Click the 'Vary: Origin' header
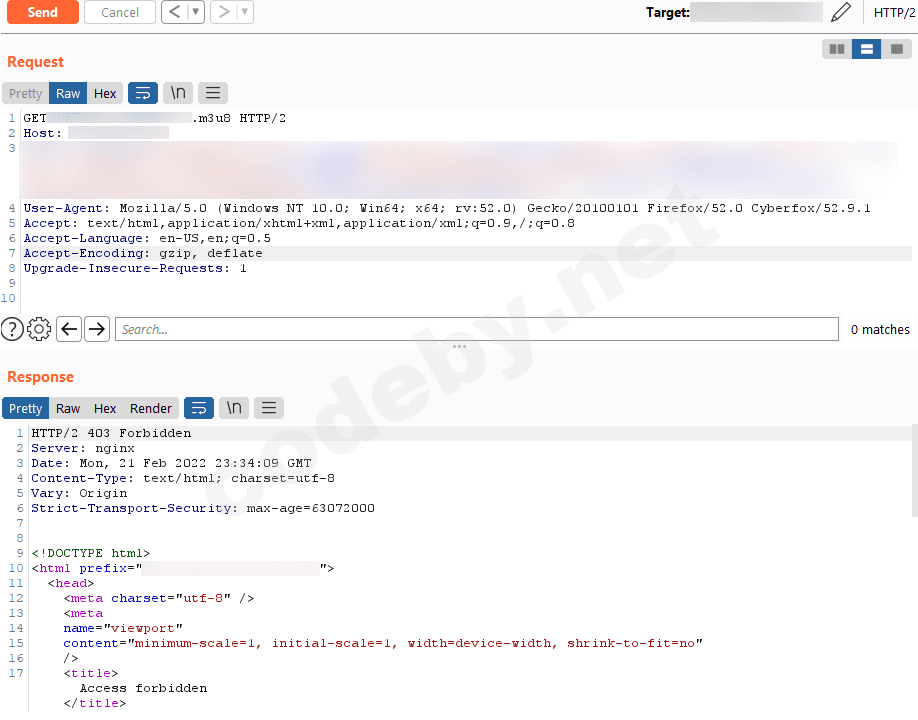The image size is (918, 720). click(79, 493)
